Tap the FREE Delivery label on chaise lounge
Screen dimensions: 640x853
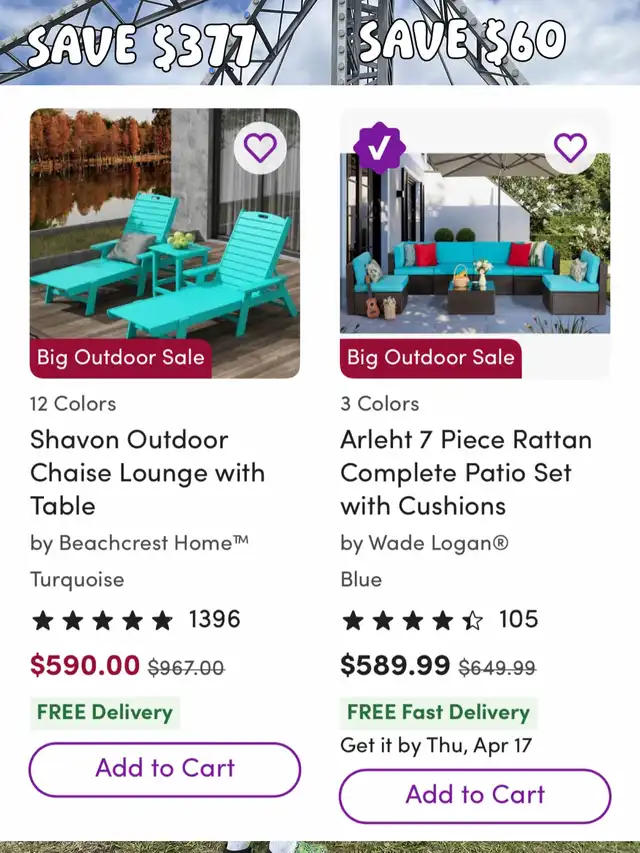[105, 712]
